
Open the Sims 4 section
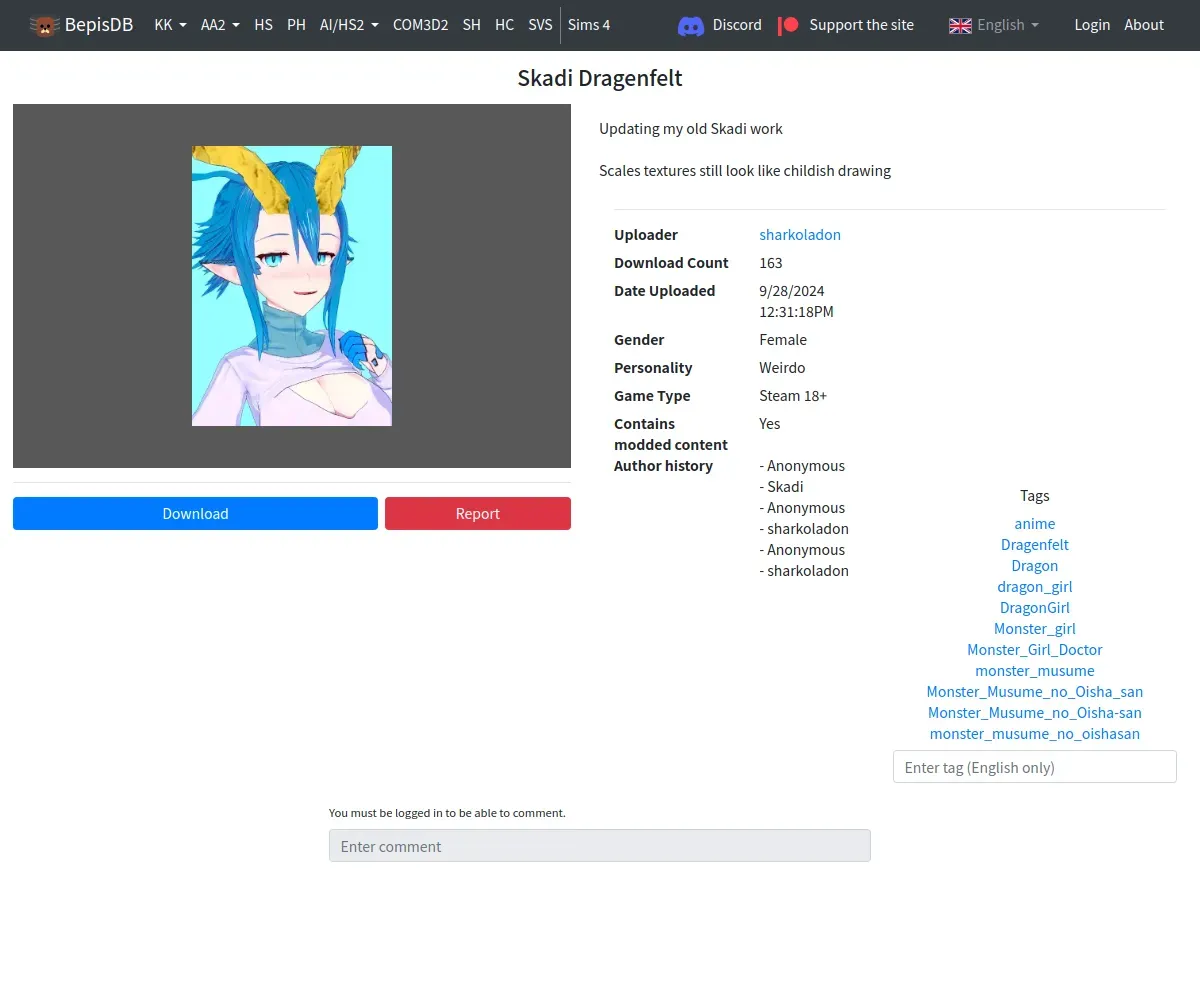click(x=589, y=25)
